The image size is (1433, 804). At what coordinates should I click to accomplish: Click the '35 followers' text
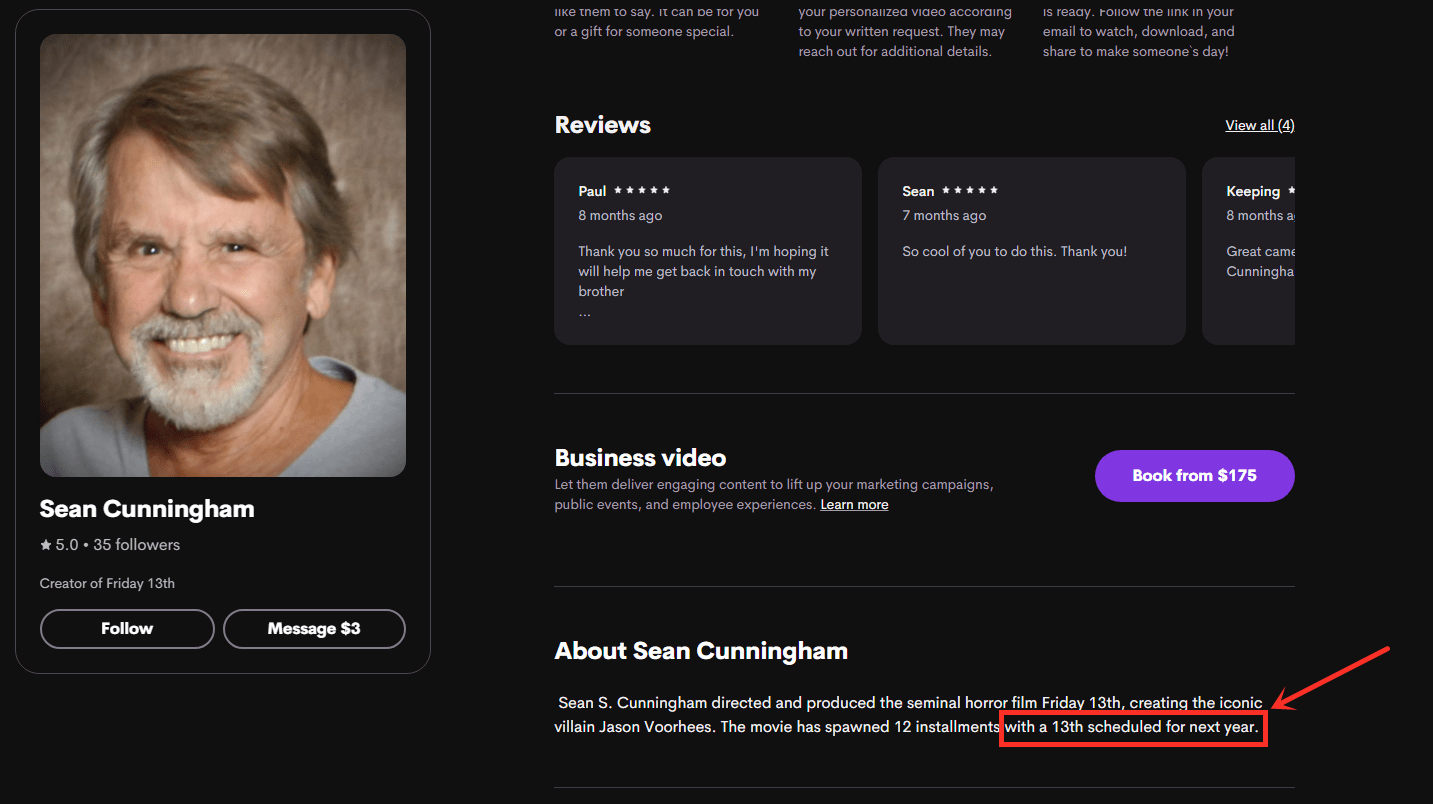pyautogui.click(x=137, y=545)
